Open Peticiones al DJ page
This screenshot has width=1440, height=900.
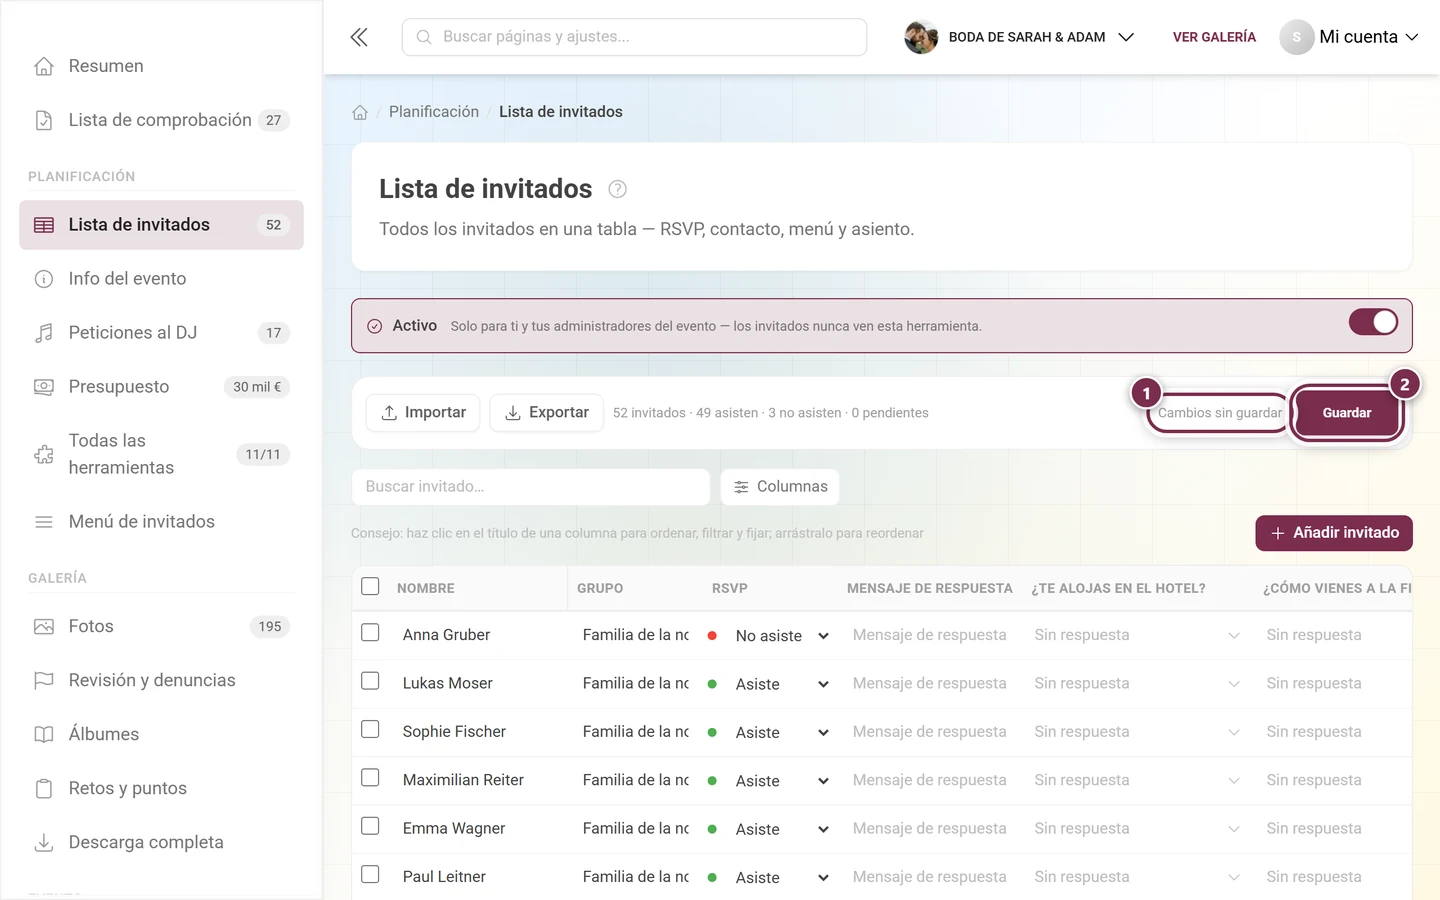pyautogui.click(x=161, y=333)
